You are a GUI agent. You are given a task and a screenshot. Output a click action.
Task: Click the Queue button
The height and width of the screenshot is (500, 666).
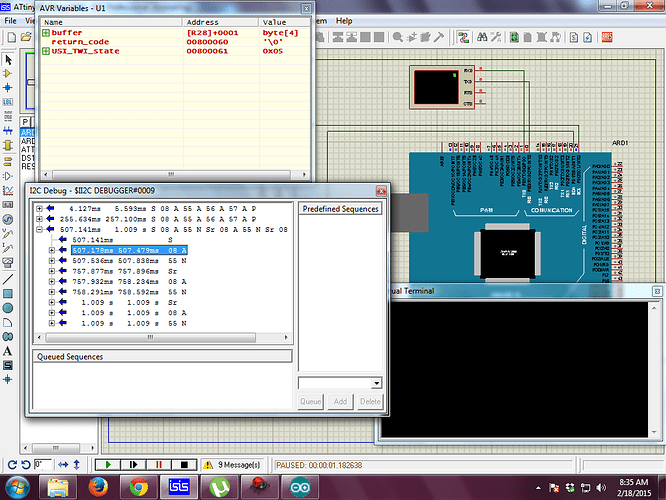311,401
